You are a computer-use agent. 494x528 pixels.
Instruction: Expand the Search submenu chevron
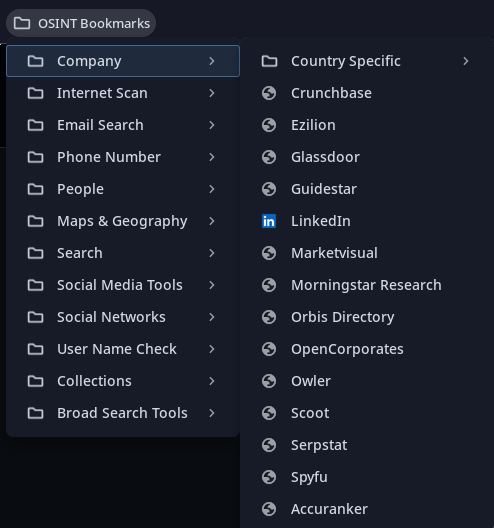[212, 253]
